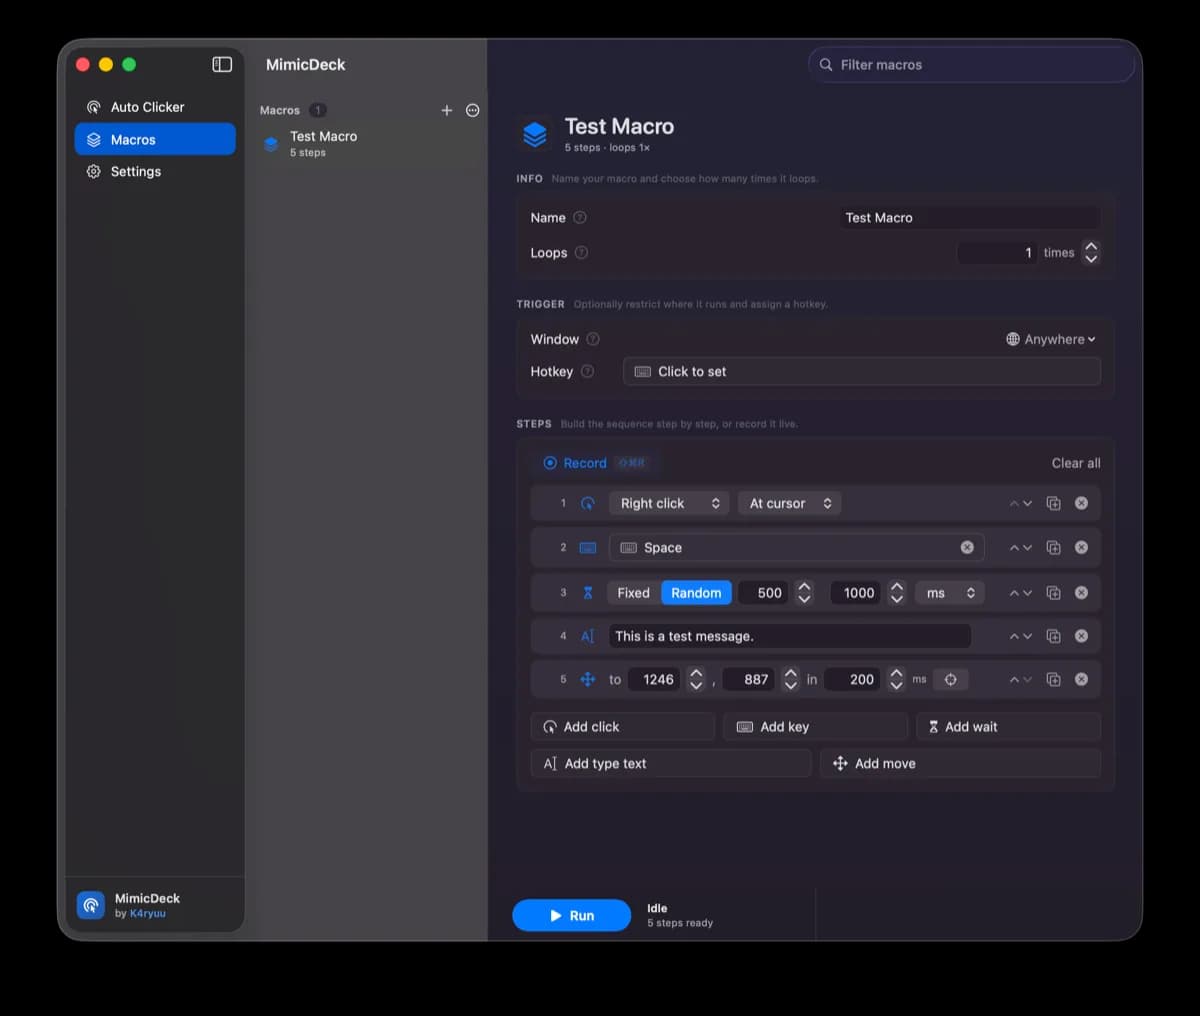The width and height of the screenshot is (1200, 1016).
Task: Select Fixed wait mode
Action: 633,592
